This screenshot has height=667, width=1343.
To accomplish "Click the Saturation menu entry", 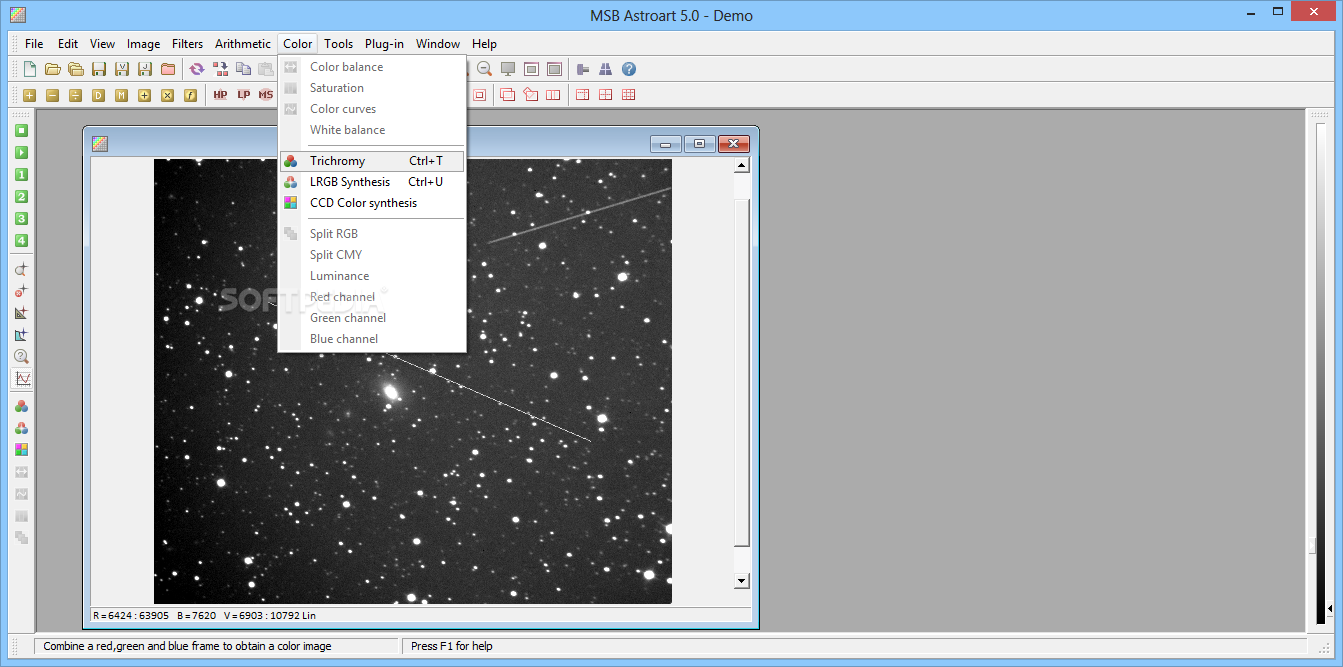I will tap(372, 88).
